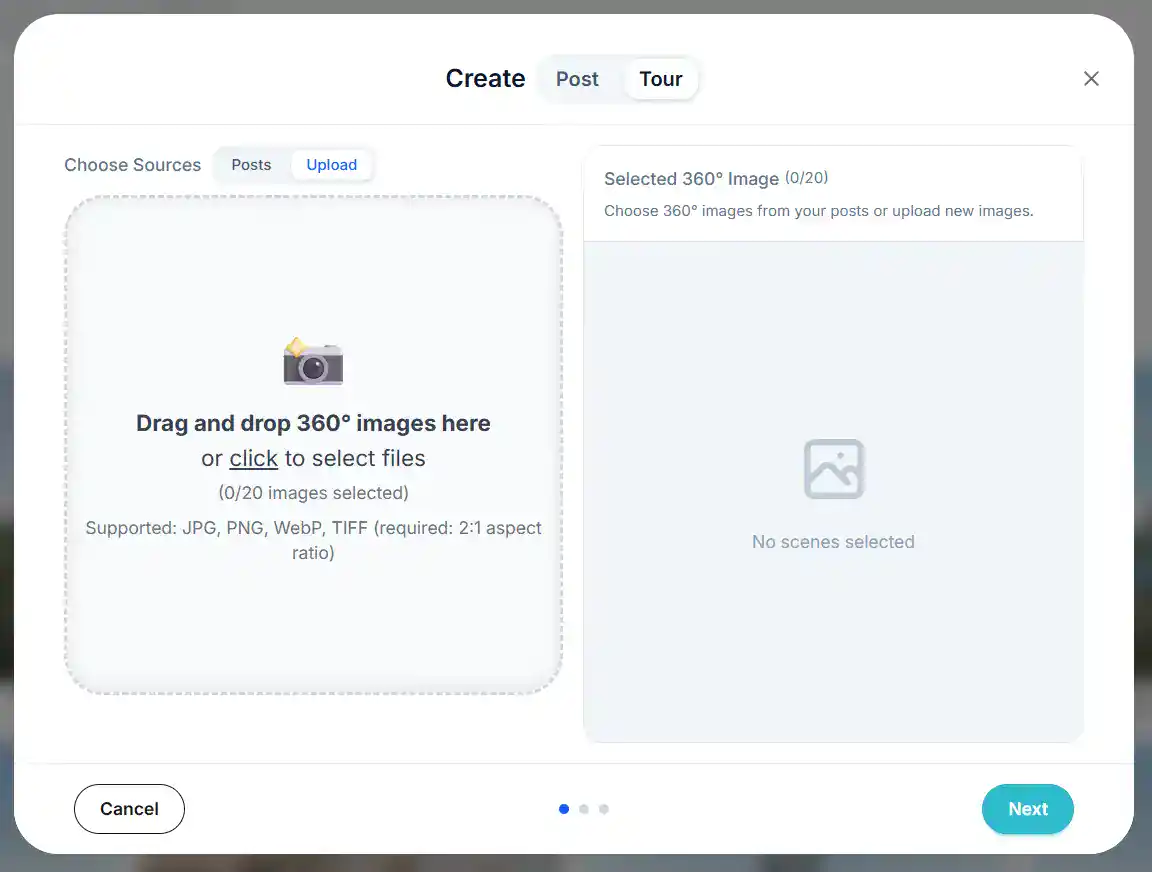Switch to the Post tab
Image resolution: width=1152 pixels, height=872 pixels.
pyautogui.click(x=577, y=78)
